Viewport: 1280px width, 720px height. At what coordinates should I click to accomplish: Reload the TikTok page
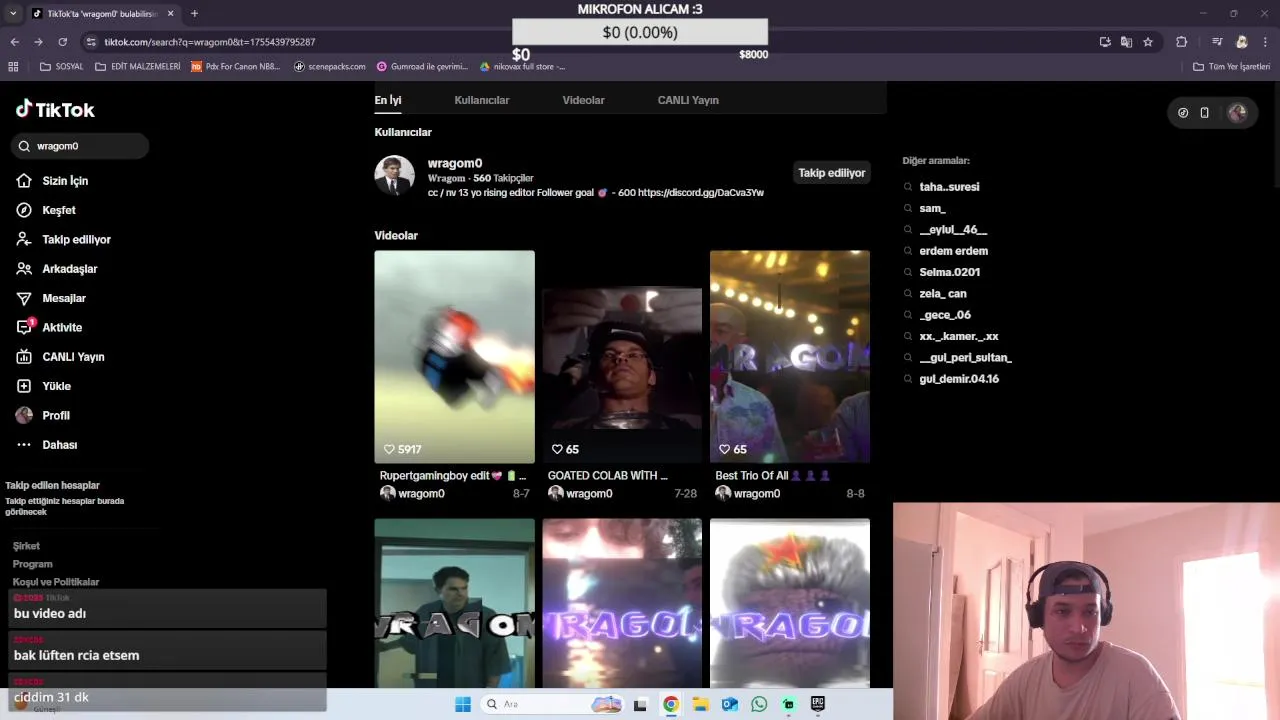[x=62, y=42]
